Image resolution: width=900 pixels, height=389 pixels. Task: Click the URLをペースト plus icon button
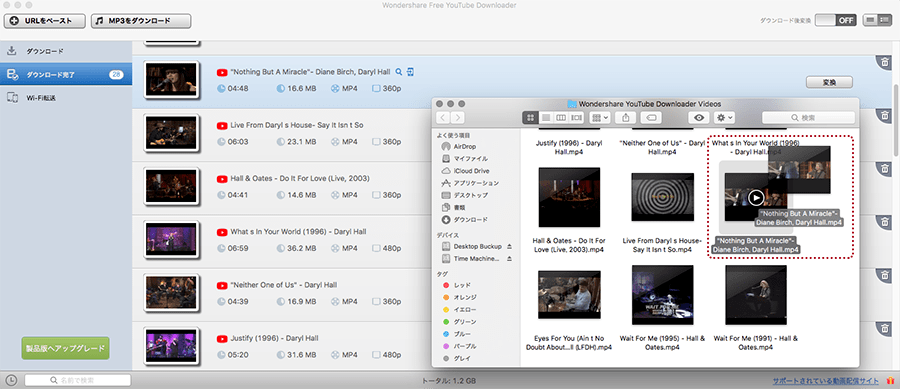coord(45,21)
